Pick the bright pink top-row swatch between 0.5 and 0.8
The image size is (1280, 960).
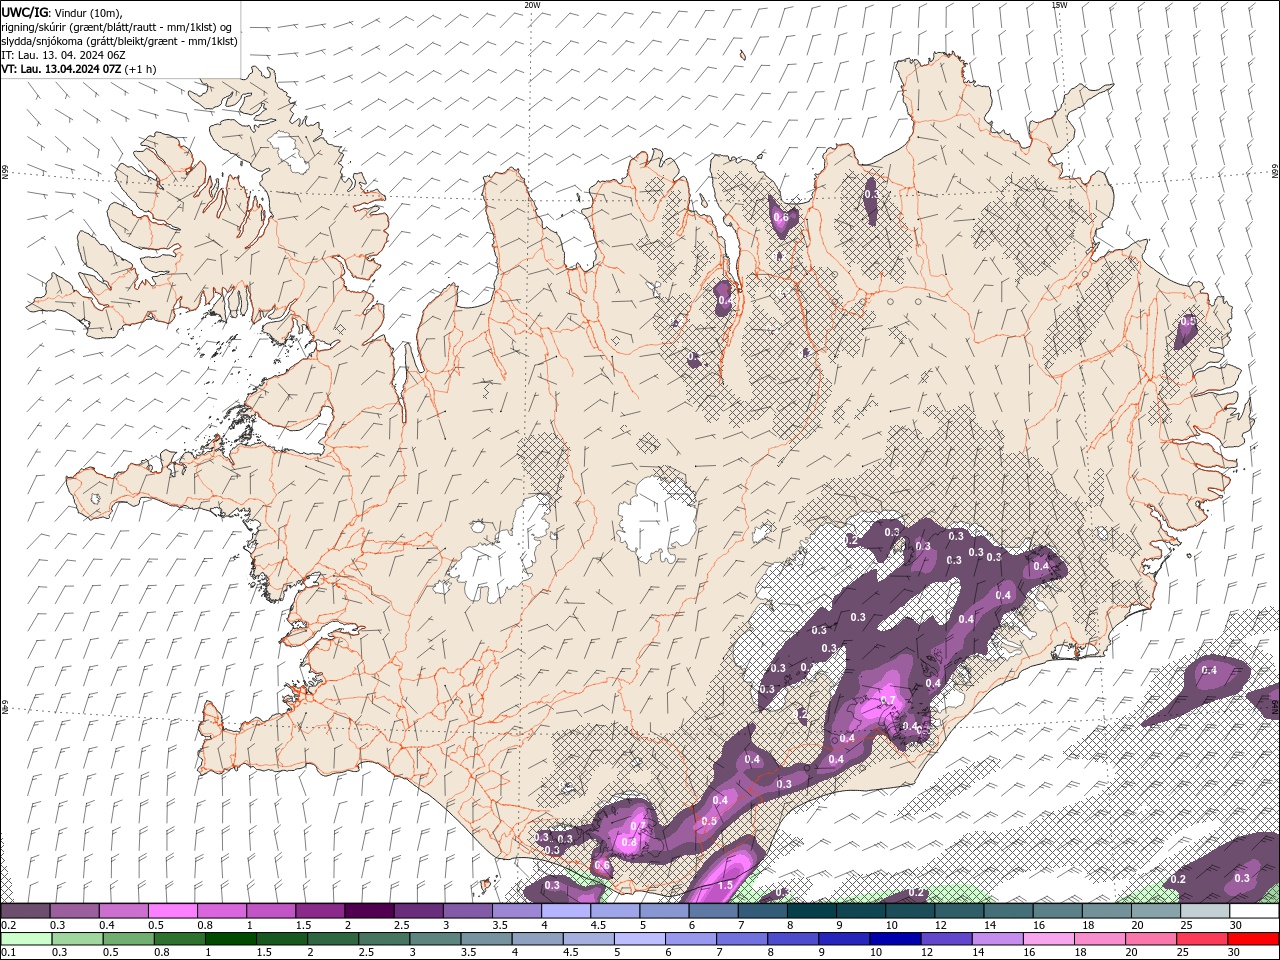pyautogui.click(x=172, y=911)
